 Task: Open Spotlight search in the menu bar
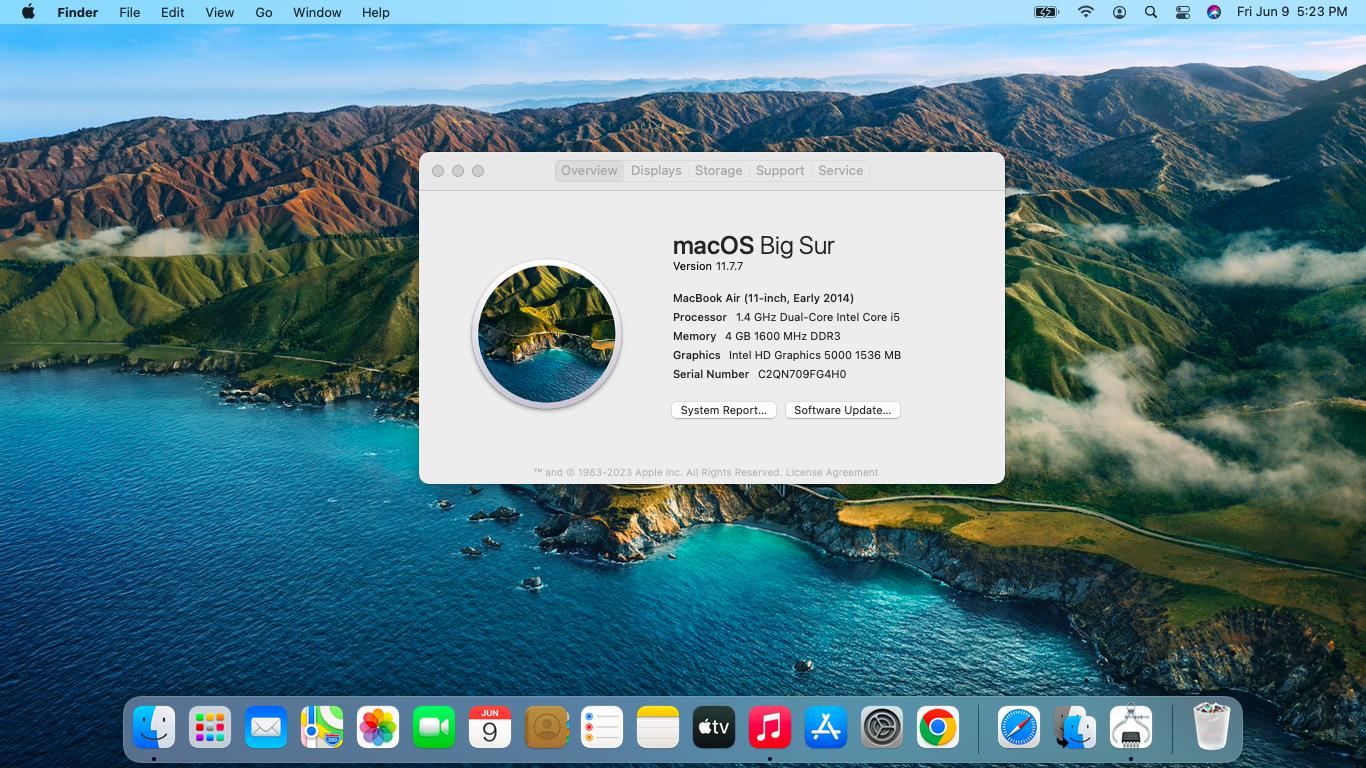(x=1151, y=12)
